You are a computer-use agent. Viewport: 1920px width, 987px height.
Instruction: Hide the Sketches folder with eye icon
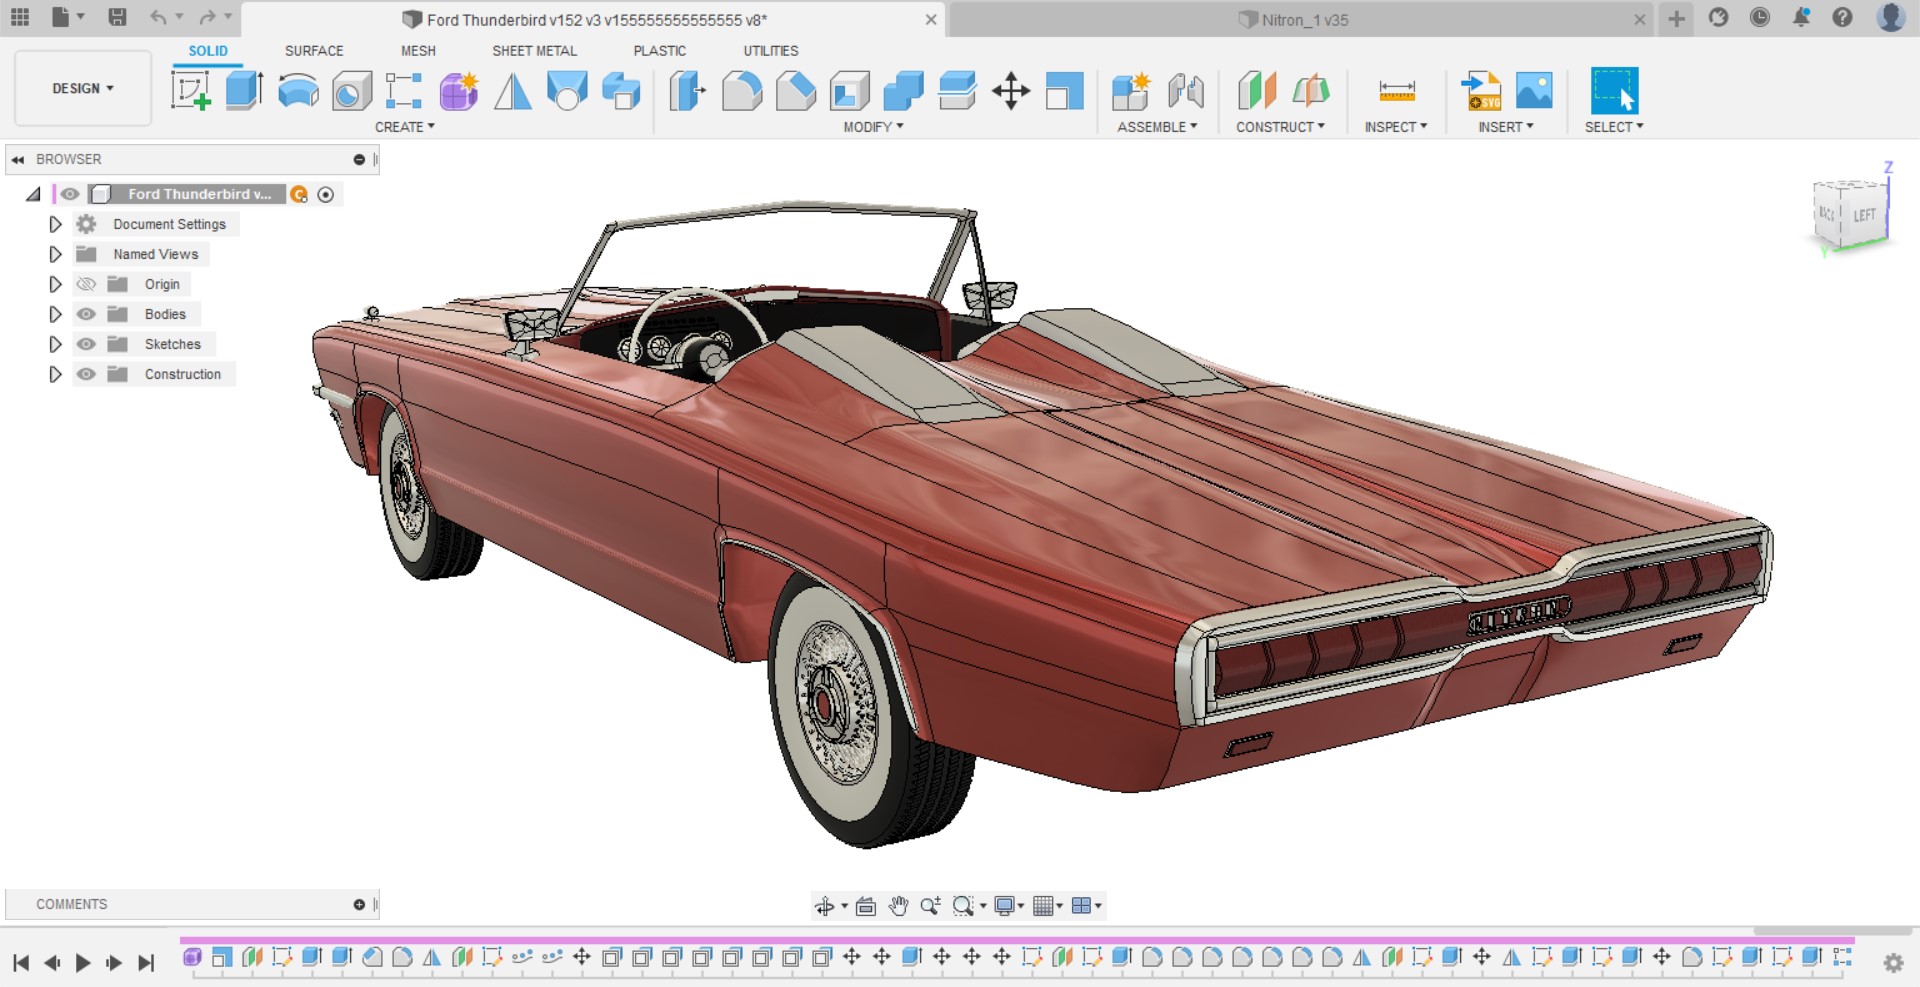coord(87,344)
